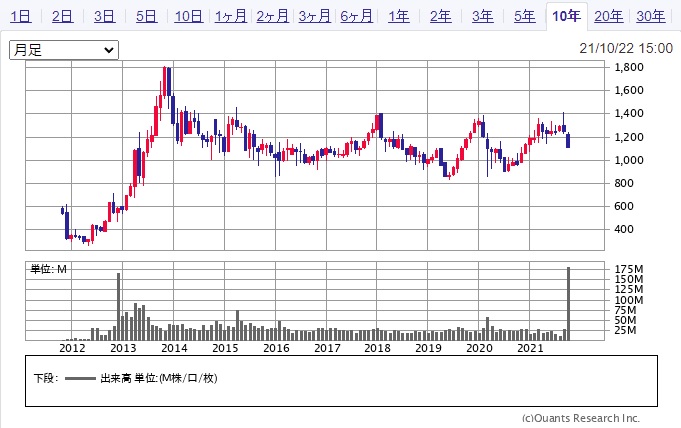Click the 21/10/22 15:00 timestamp

626,48
